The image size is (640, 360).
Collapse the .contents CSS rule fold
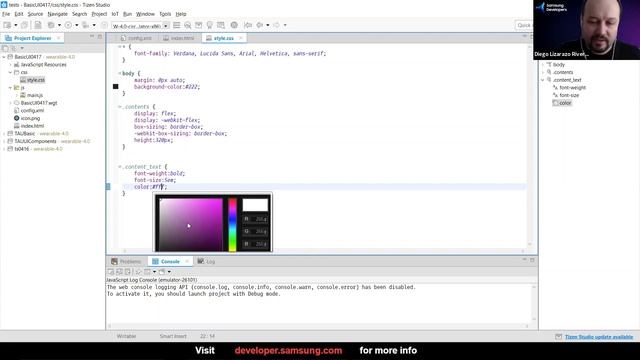(120, 107)
